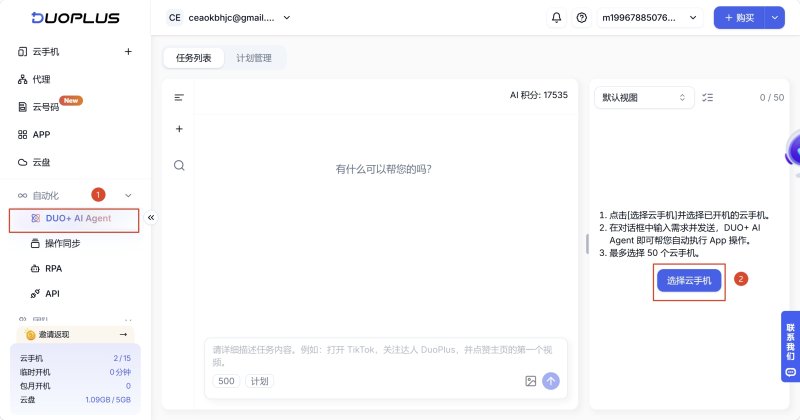Screen dimensions: 800x420
Task: Open the 默认视图 view dropdown
Action: coord(644,97)
